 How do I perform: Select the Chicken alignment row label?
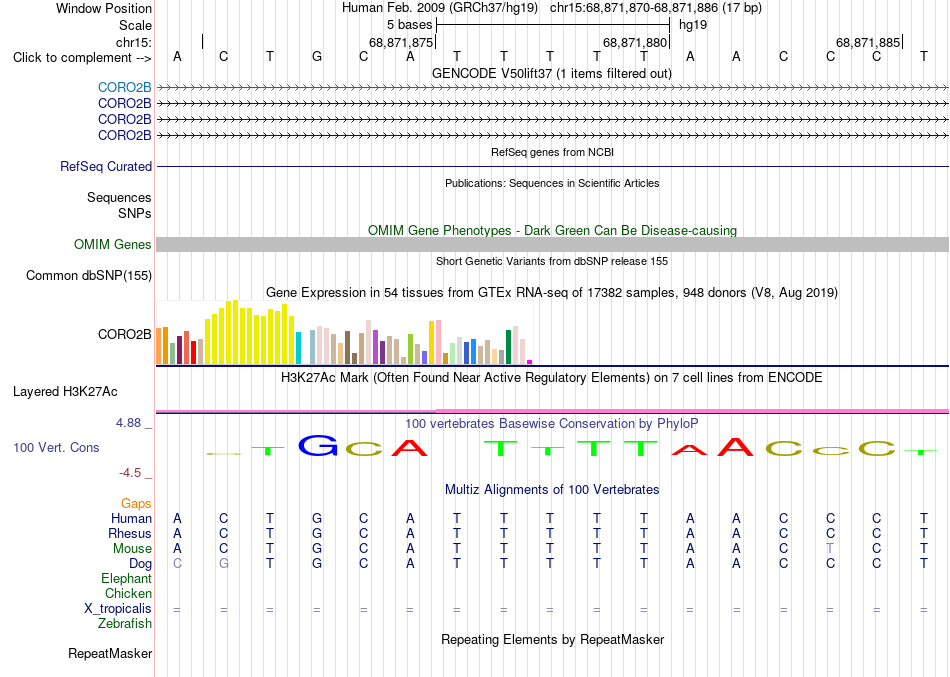pos(128,593)
